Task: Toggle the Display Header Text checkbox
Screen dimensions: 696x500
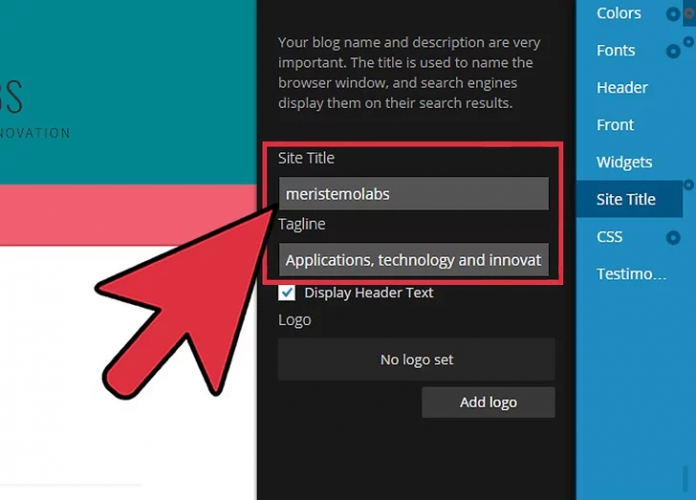Action: [288, 293]
